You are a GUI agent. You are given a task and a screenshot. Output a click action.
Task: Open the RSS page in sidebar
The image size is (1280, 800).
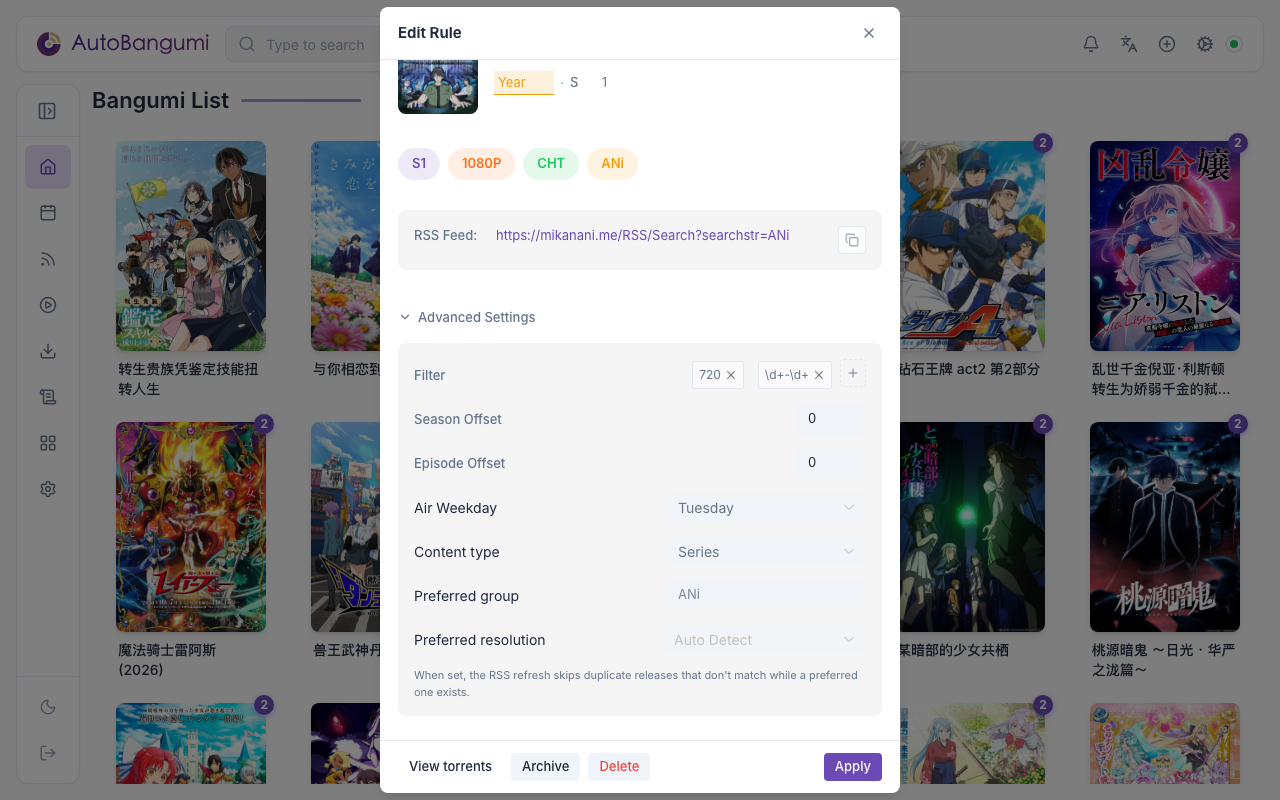click(48, 259)
